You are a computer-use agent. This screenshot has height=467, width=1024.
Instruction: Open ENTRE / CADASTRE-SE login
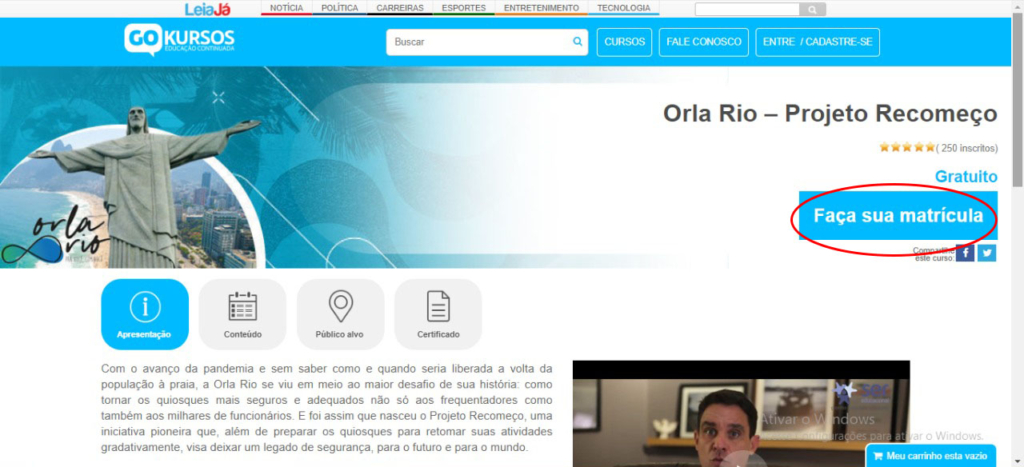click(x=818, y=42)
